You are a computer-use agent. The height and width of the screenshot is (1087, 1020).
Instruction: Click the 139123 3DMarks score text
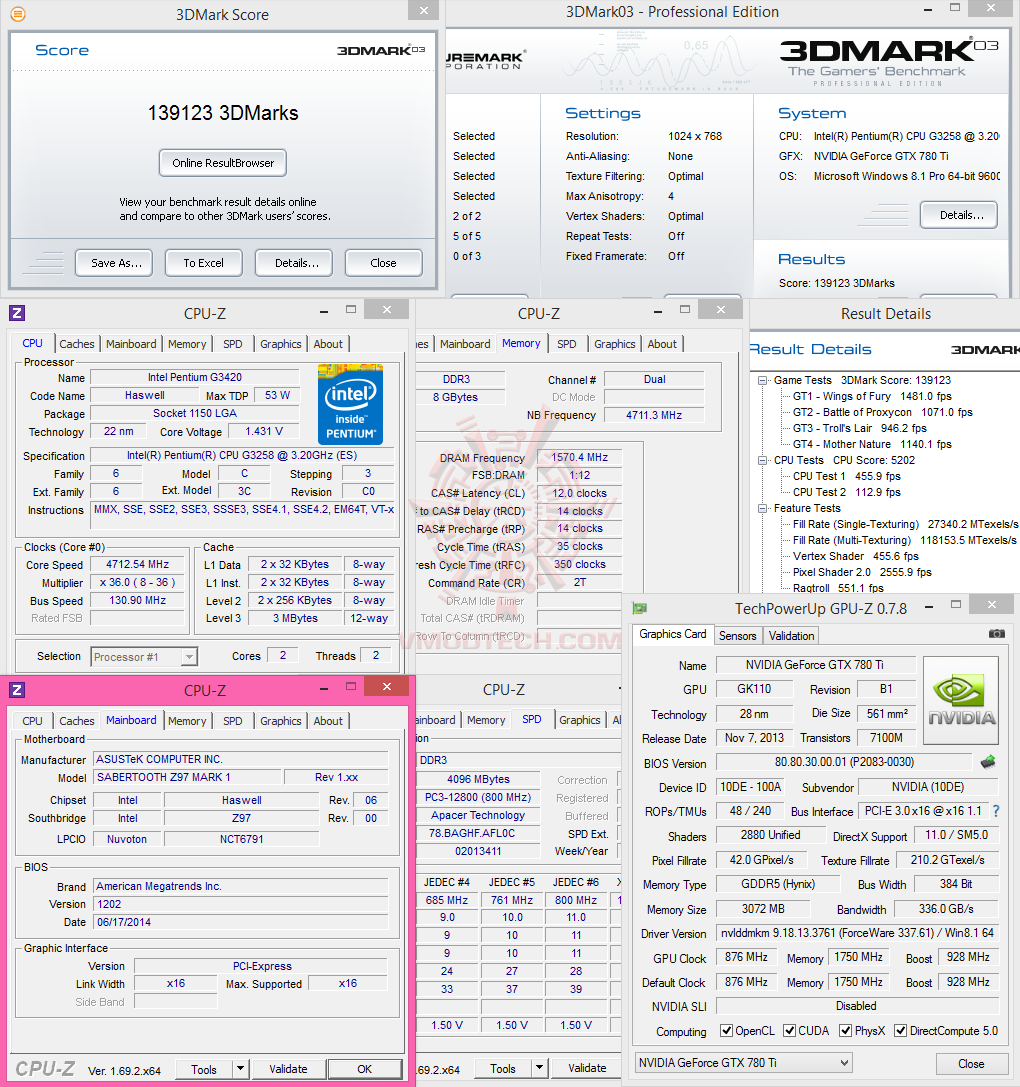click(x=223, y=113)
